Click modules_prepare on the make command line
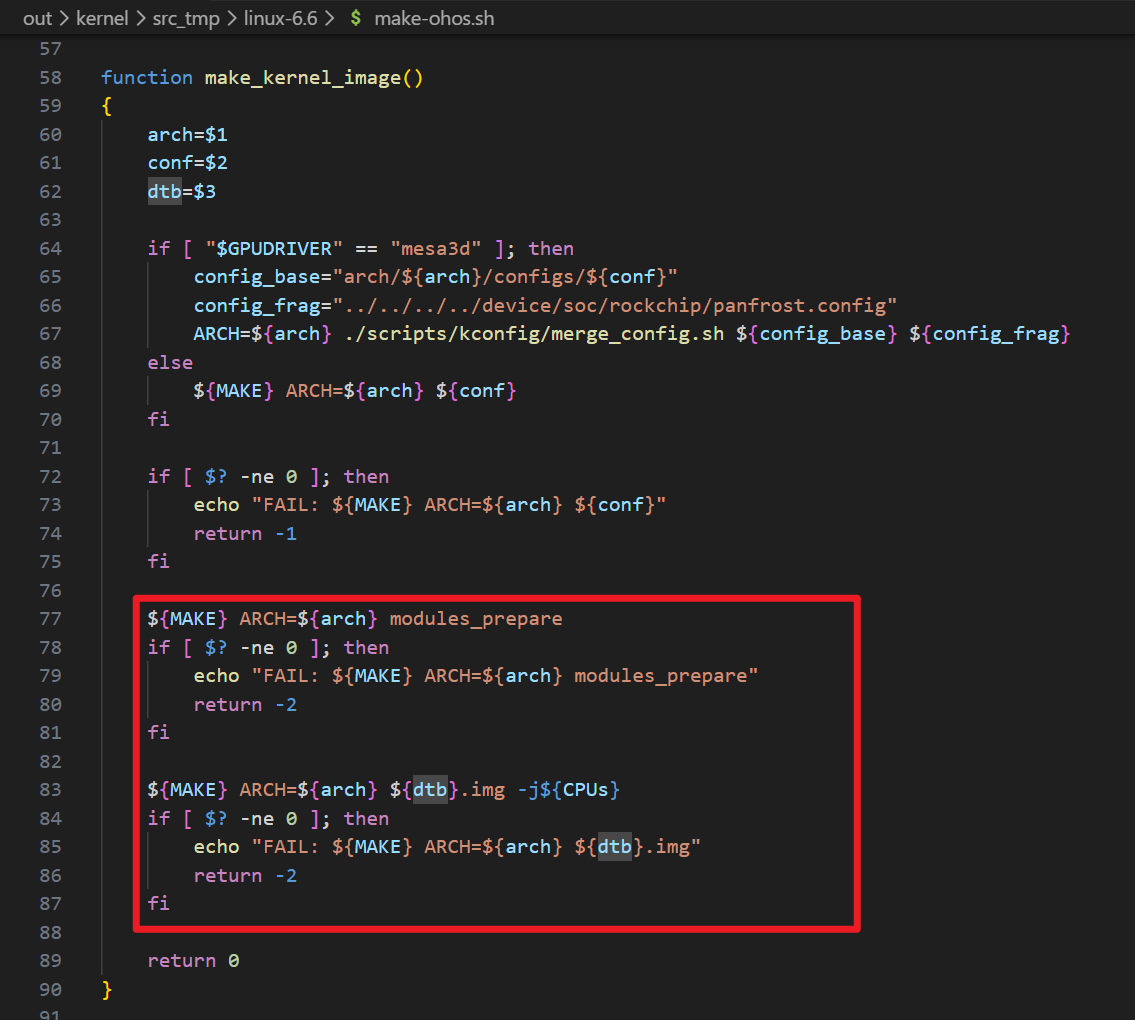1135x1020 pixels. click(476, 619)
